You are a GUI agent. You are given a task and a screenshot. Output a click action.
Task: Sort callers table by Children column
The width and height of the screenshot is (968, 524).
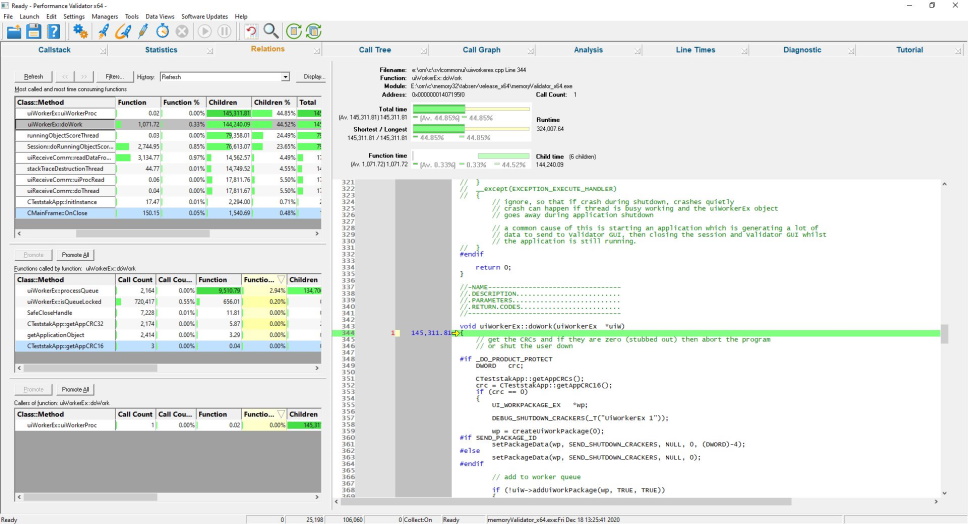304,414
